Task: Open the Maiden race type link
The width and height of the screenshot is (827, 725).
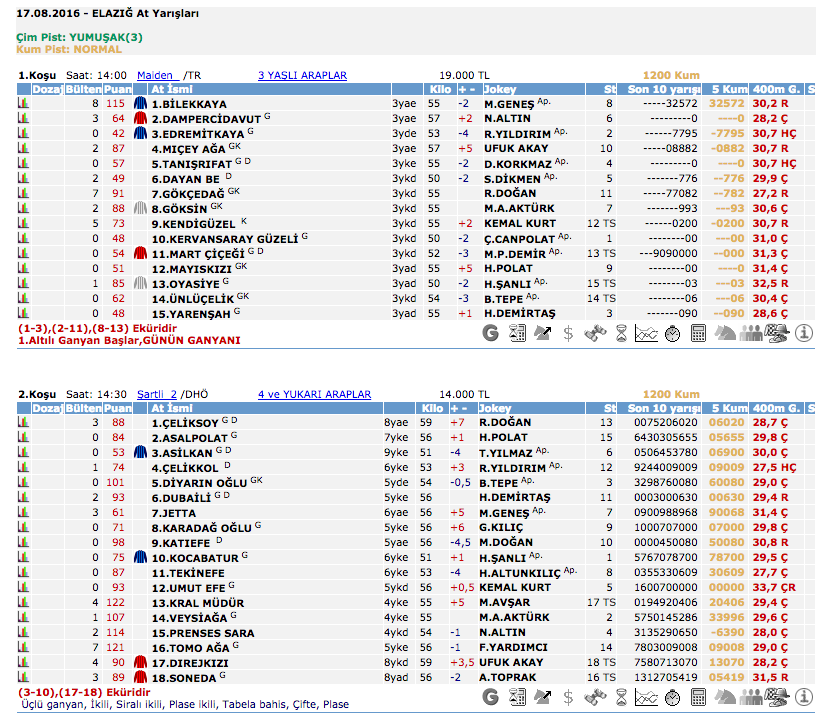Action: pyautogui.click(x=155, y=75)
